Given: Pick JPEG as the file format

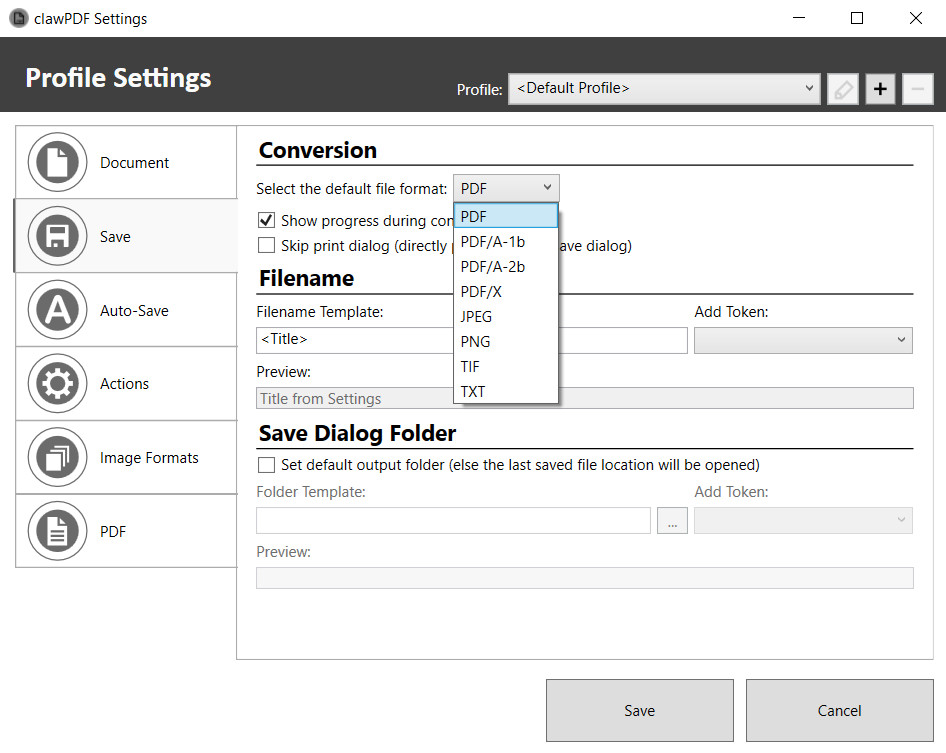Looking at the screenshot, I should 506,317.
